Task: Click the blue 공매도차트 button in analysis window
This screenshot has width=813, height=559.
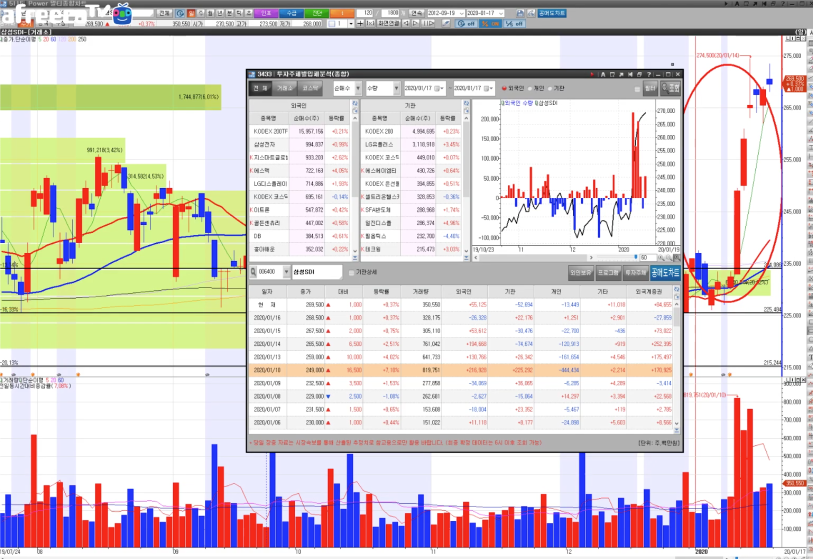Action: (665, 272)
